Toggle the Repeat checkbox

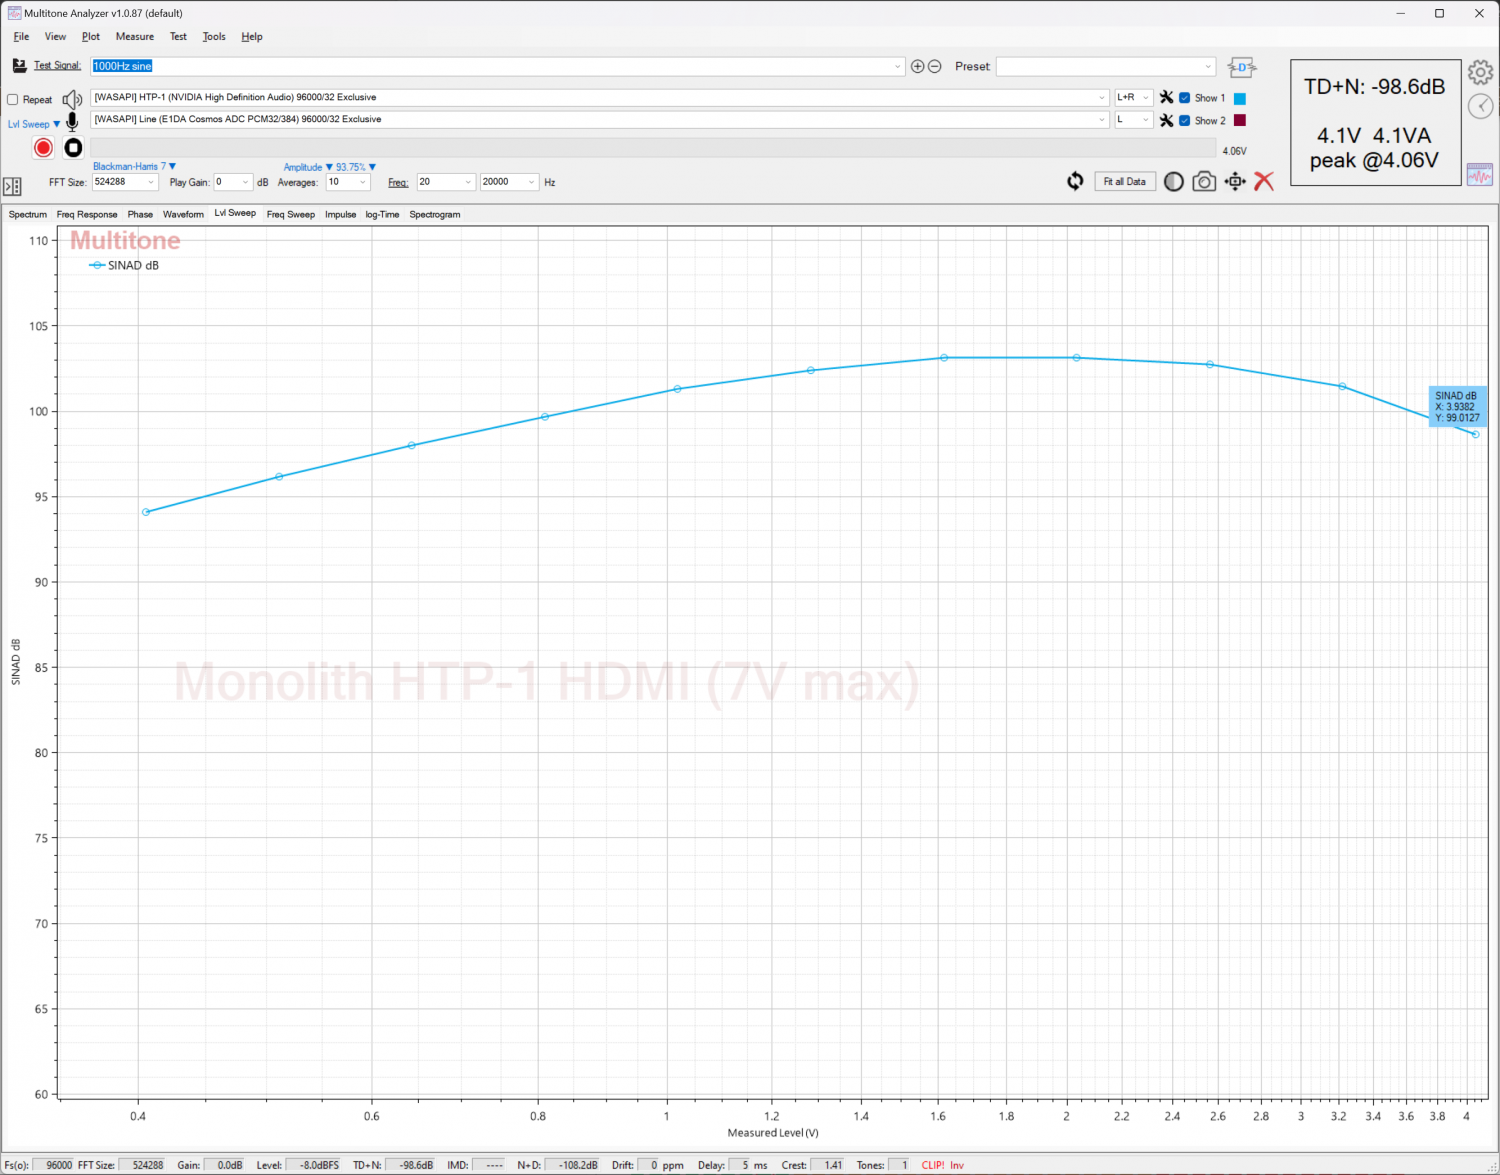(13, 100)
